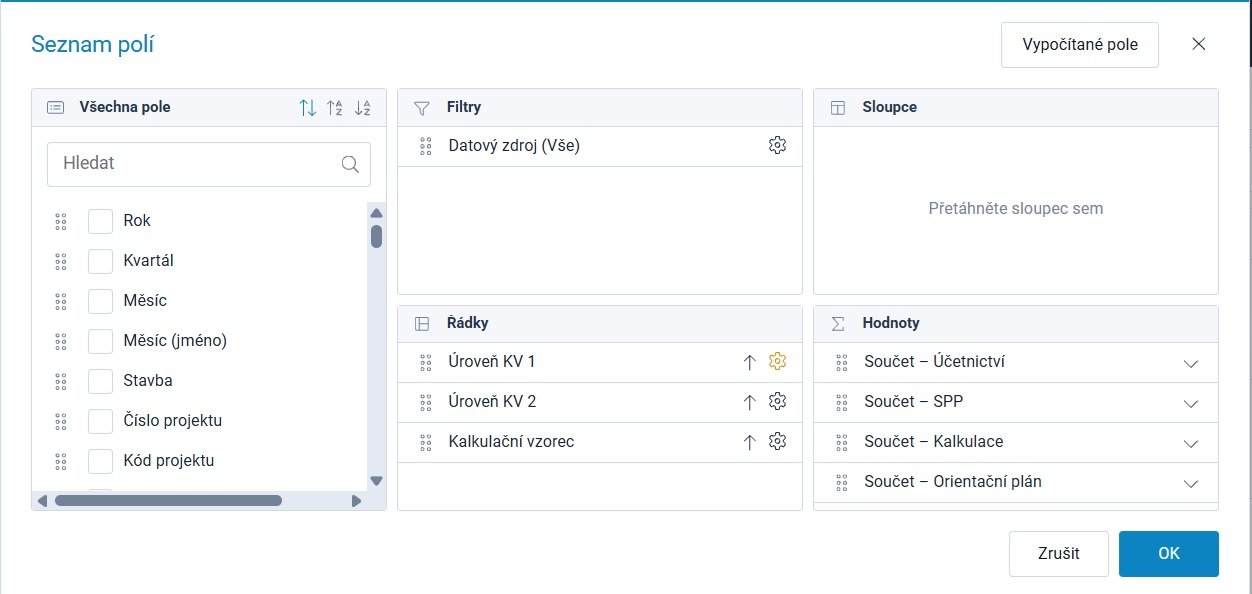Expand options for Součet – Účetnictví
This screenshot has width=1252, height=594.
click(x=1190, y=363)
